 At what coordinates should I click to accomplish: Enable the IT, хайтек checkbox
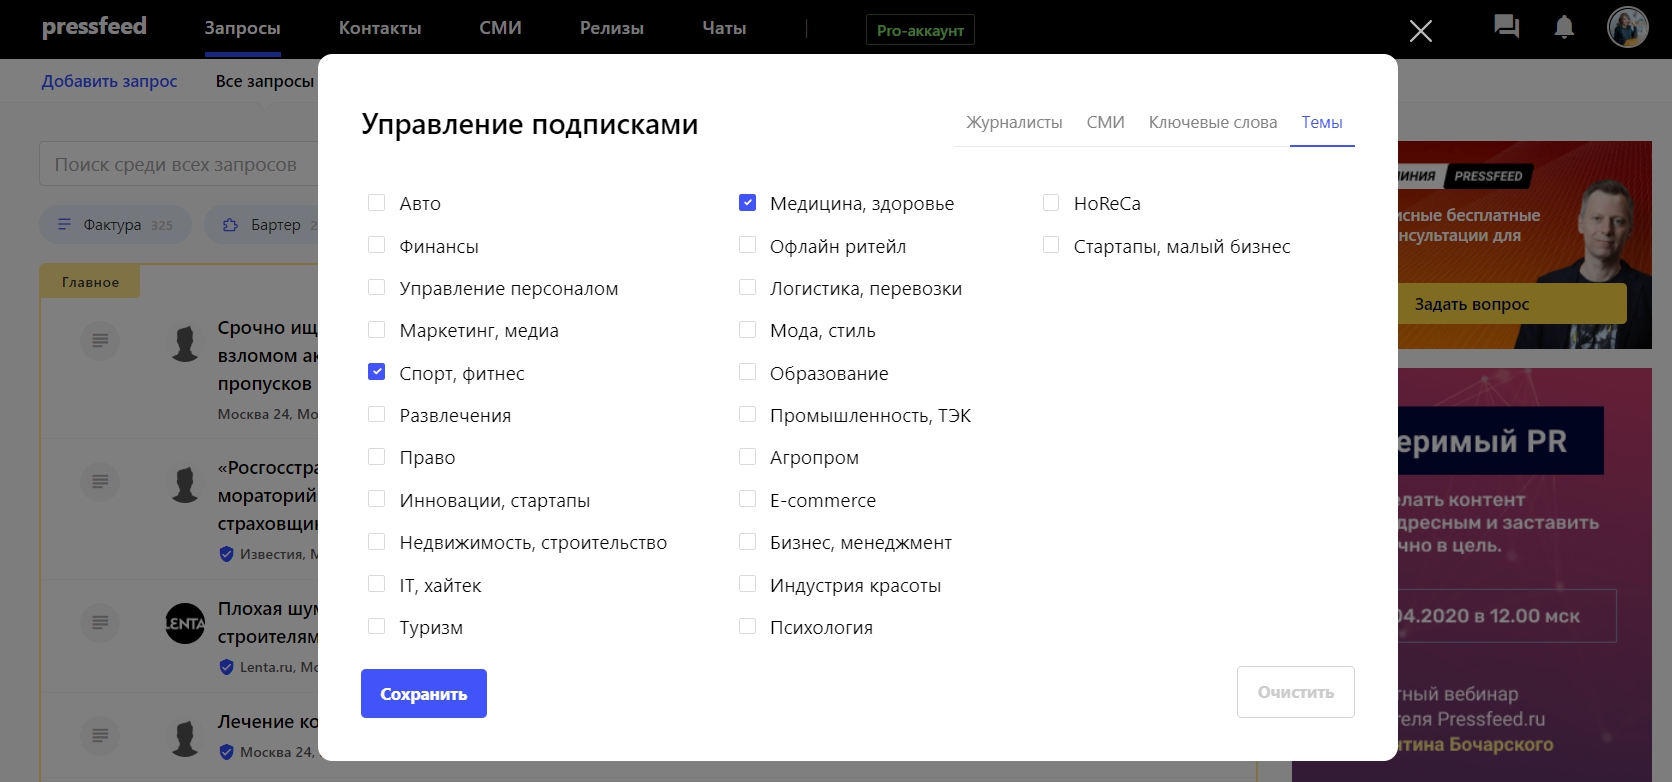pos(377,584)
